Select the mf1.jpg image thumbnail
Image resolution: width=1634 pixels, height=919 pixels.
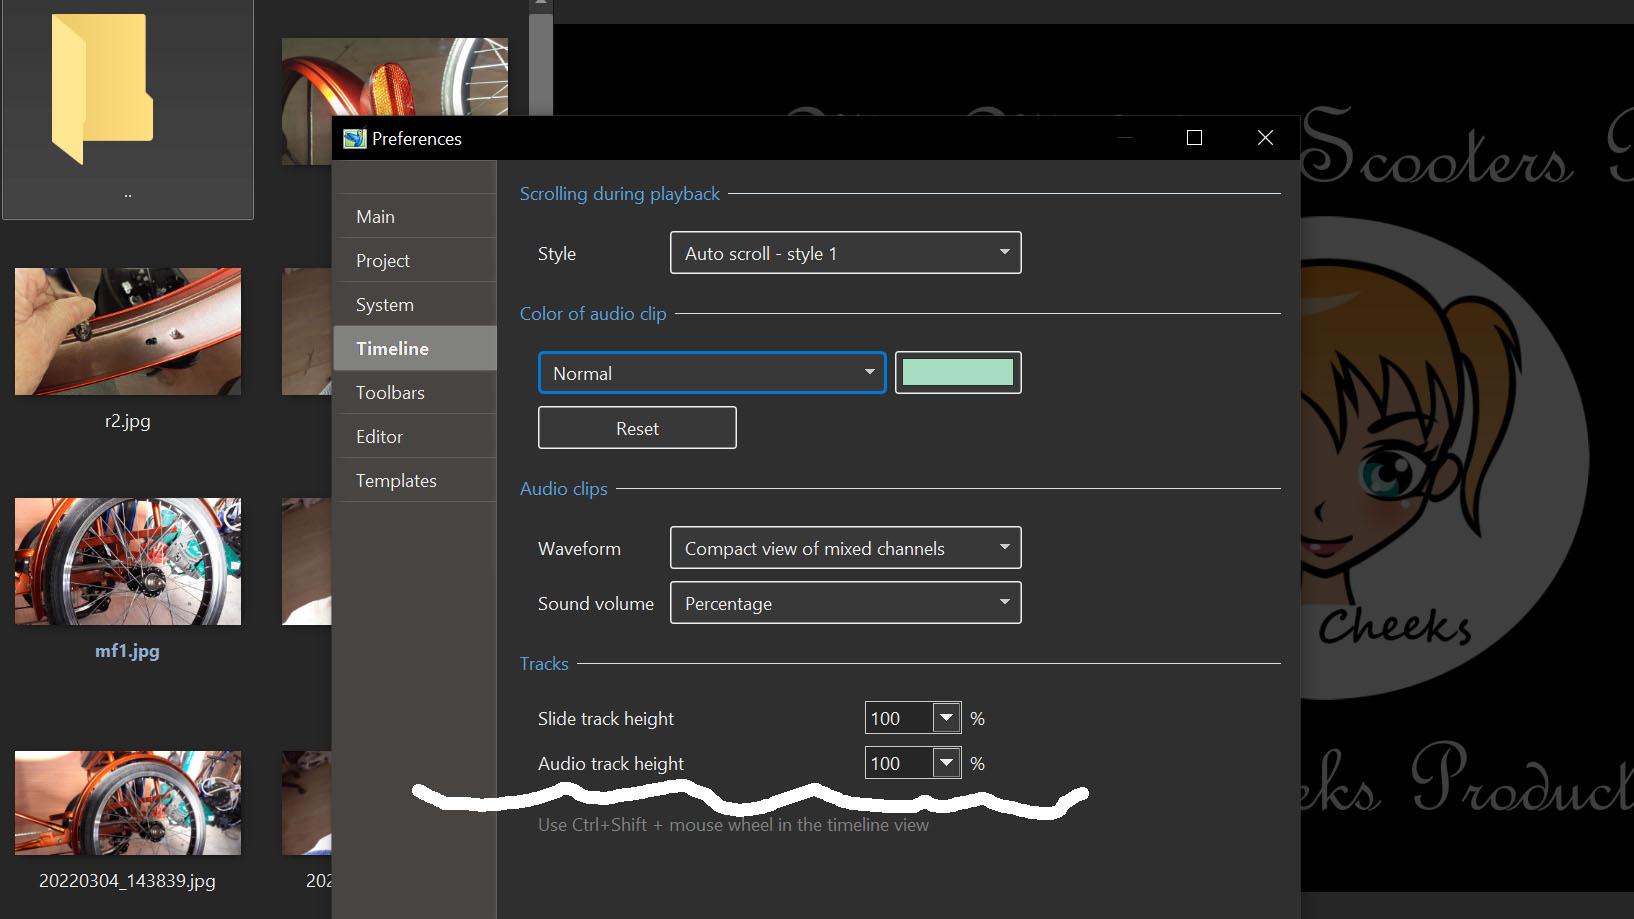(128, 562)
